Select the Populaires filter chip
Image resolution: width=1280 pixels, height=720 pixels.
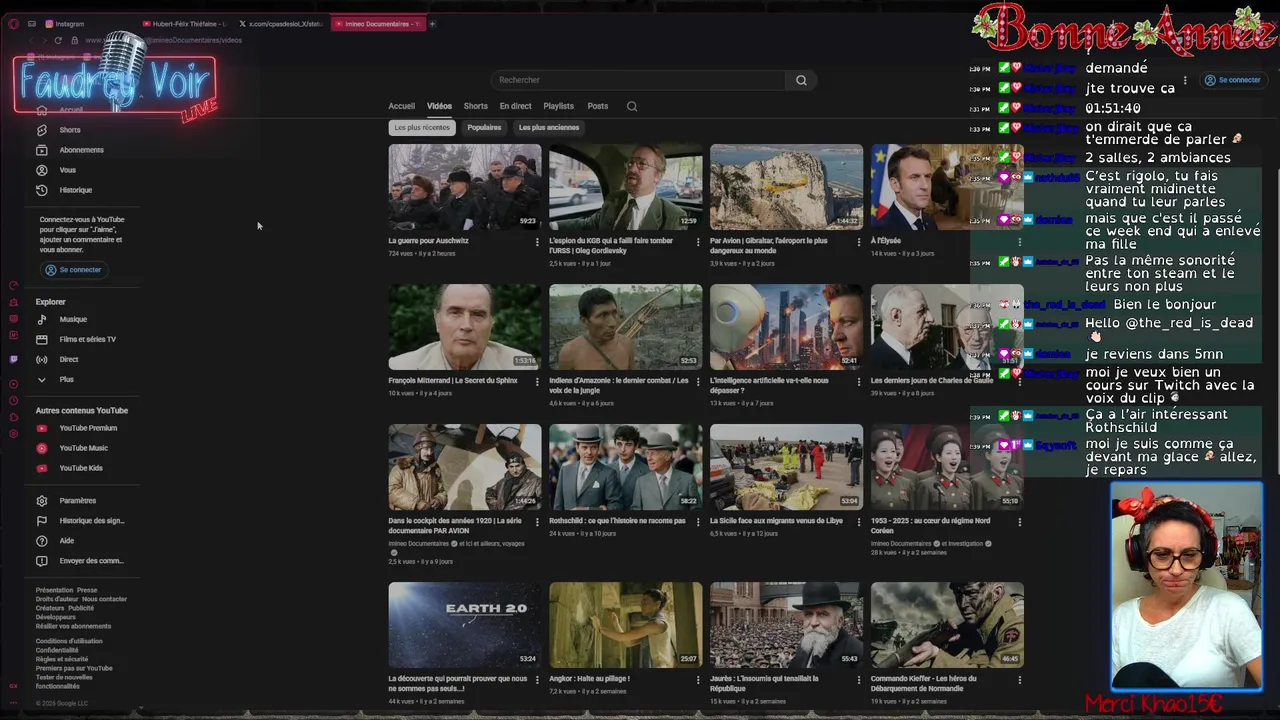click(484, 128)
